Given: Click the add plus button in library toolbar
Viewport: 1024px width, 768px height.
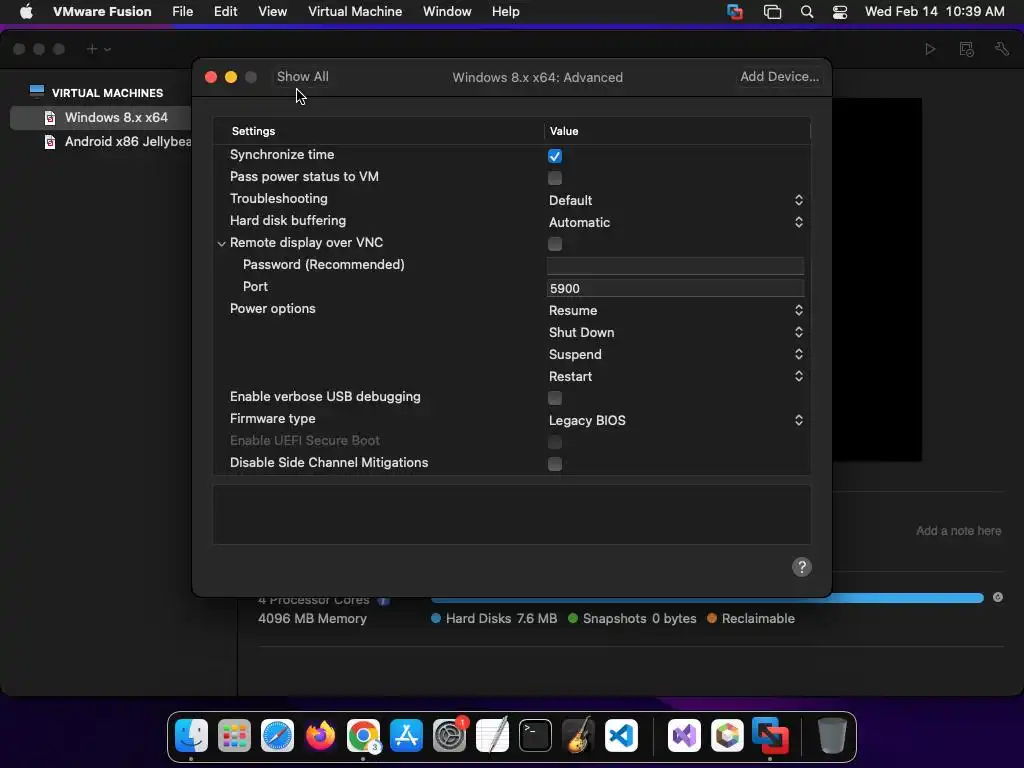Looking at the screenshot, I should (x=92, y=49).
